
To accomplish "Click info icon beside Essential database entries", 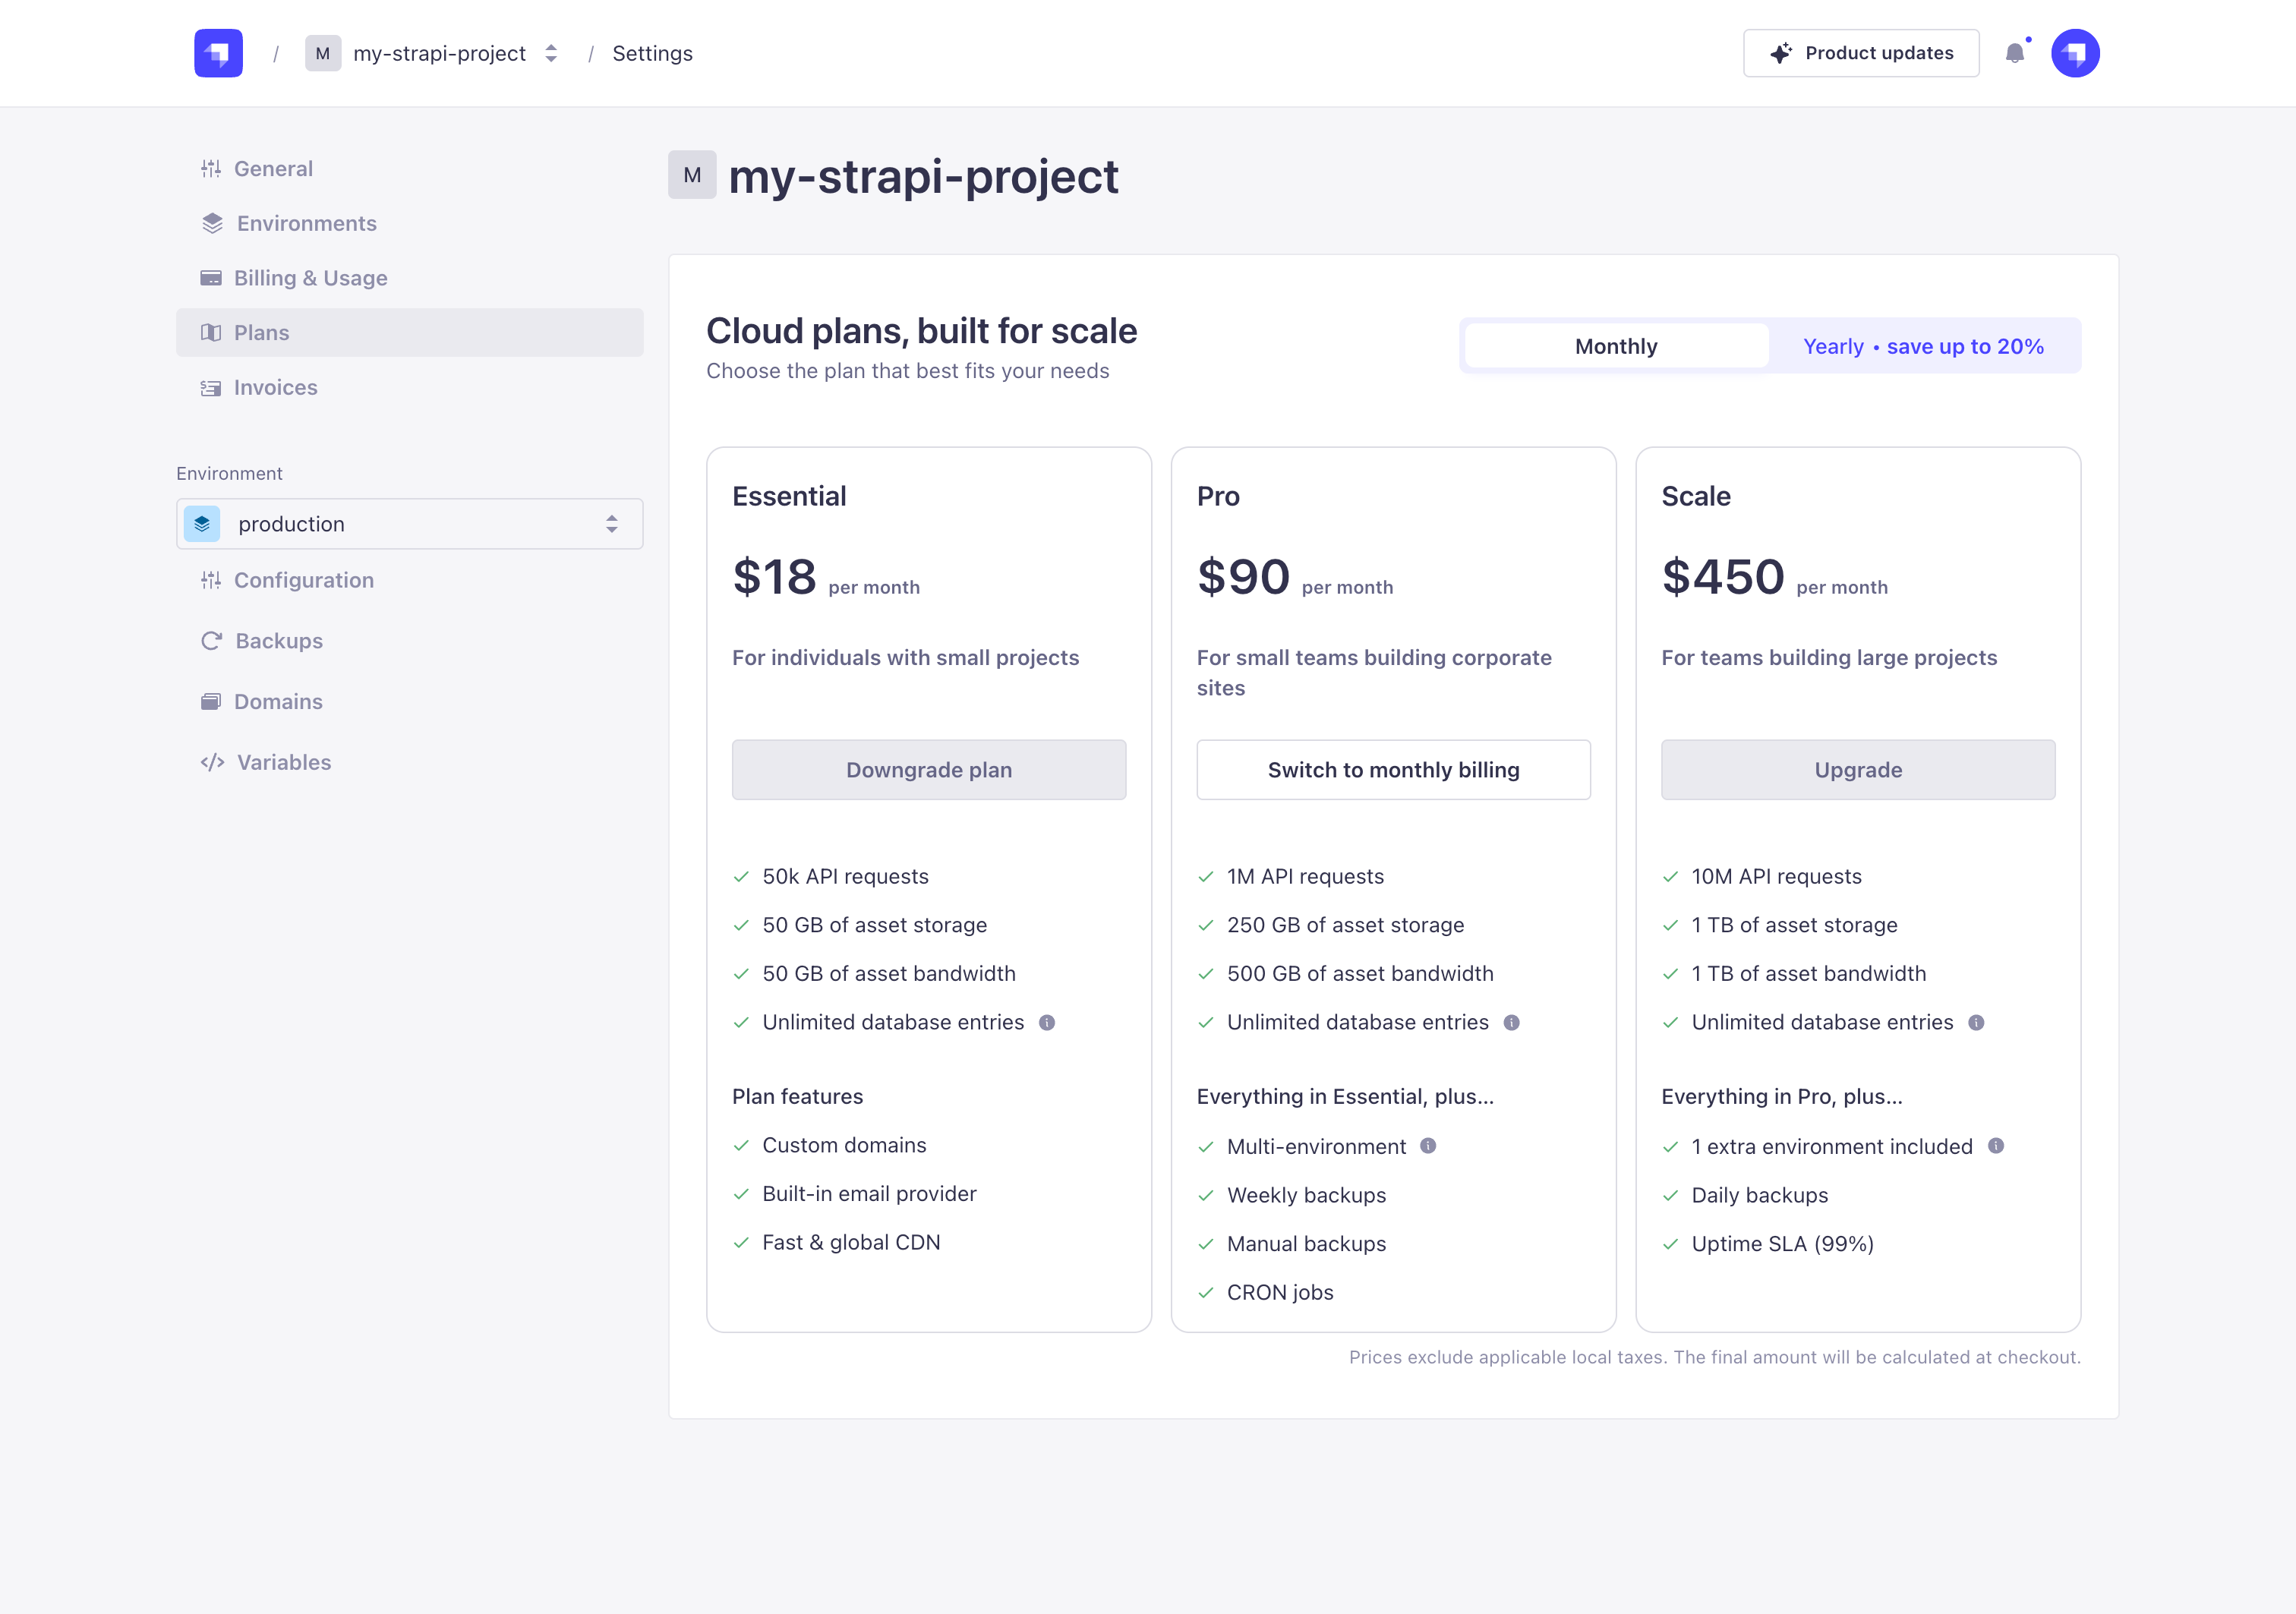I will [1047, 1022].
